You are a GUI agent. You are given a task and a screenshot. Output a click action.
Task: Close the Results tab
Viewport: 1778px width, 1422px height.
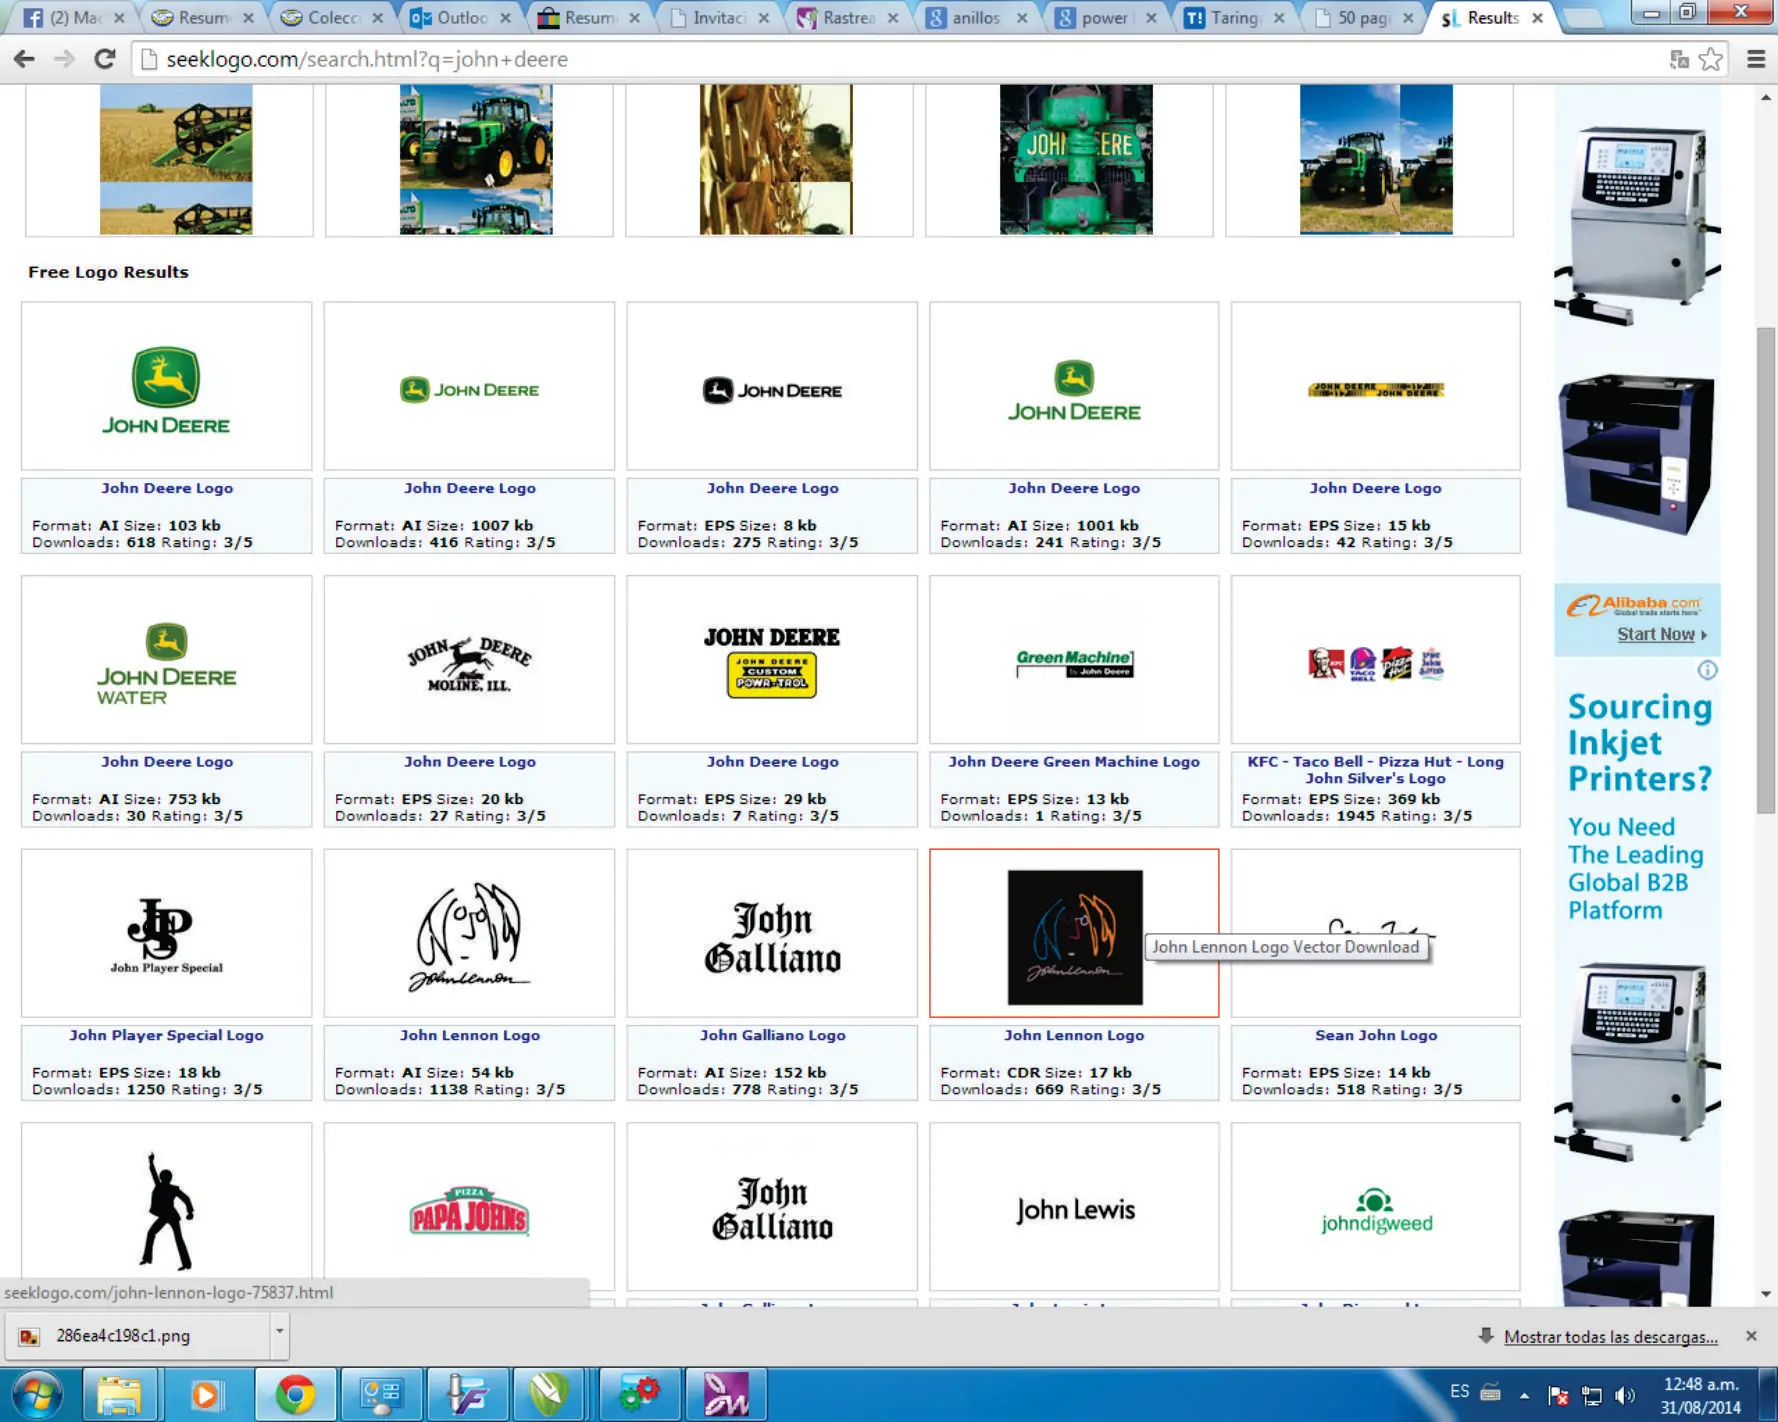click(1537, 18)
